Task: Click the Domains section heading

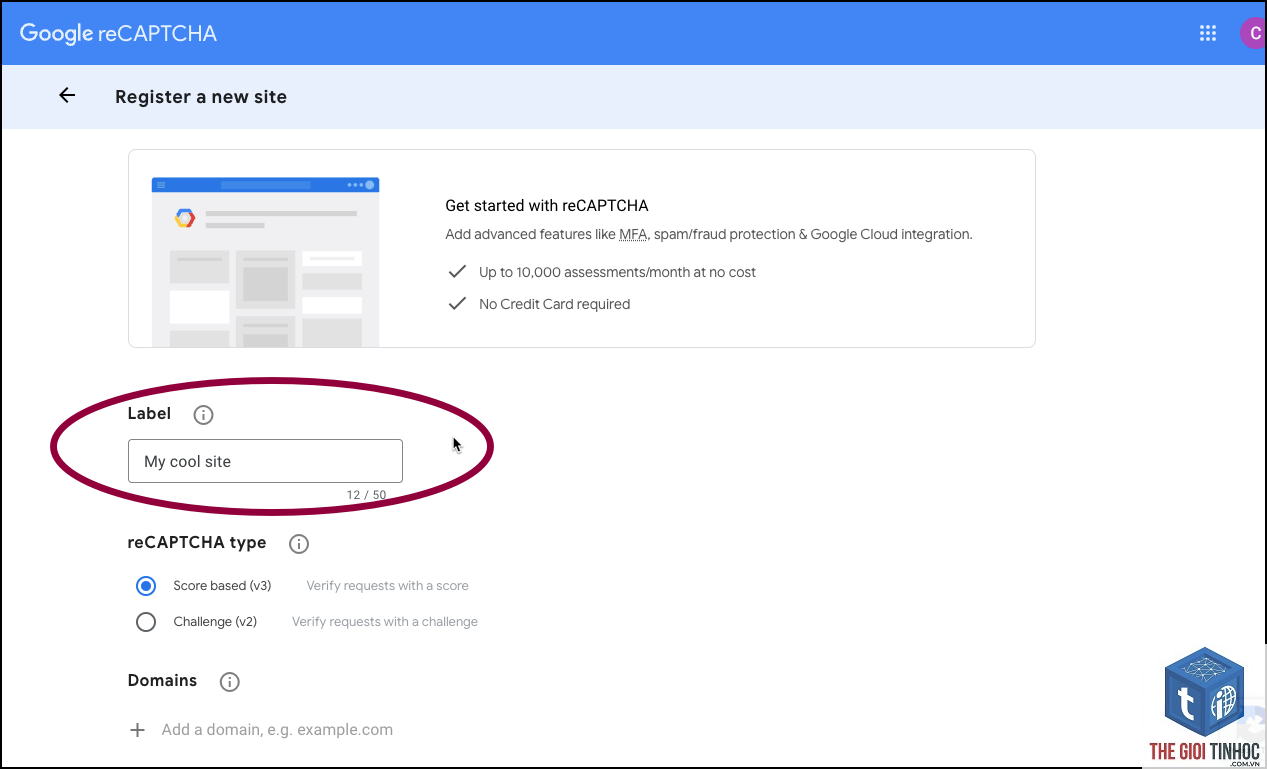Action: coord(162,681)
